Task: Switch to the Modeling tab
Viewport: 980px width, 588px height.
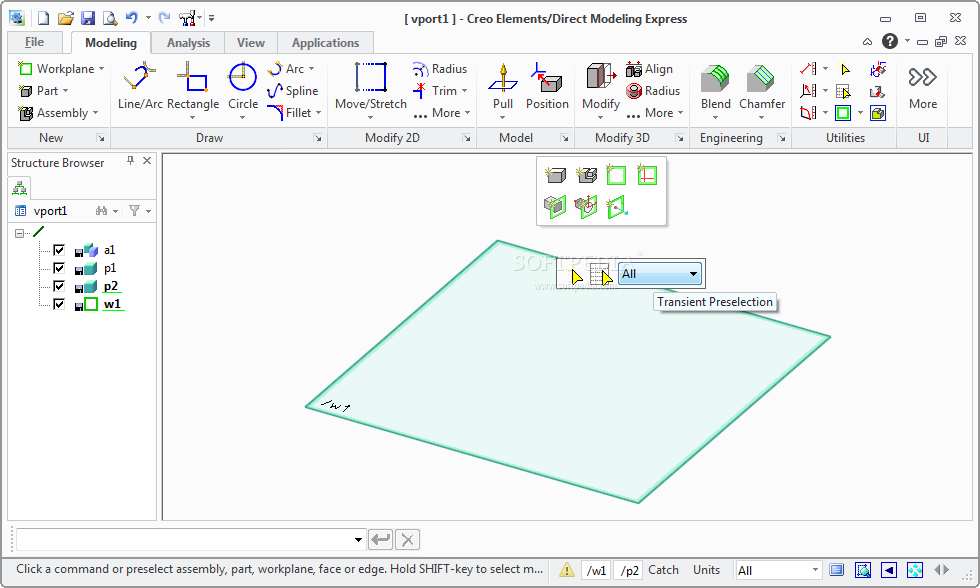Action: click(111, 42)
